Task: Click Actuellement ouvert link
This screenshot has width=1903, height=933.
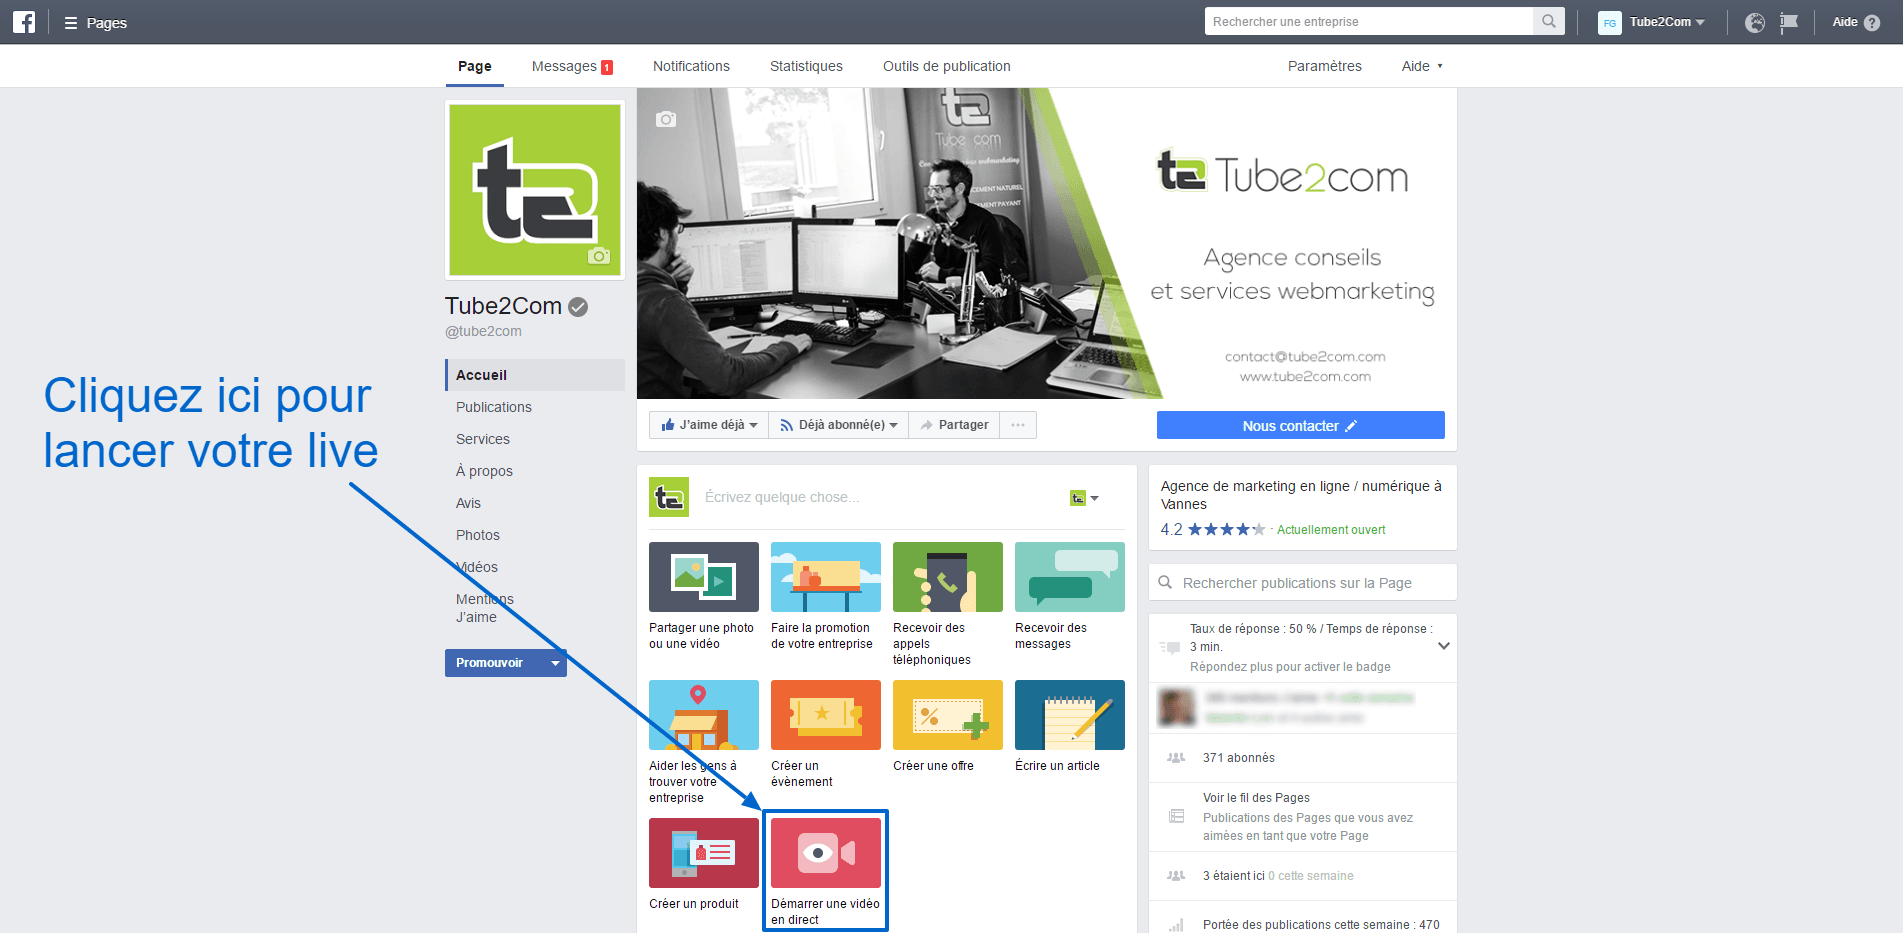Action: 1331,530
